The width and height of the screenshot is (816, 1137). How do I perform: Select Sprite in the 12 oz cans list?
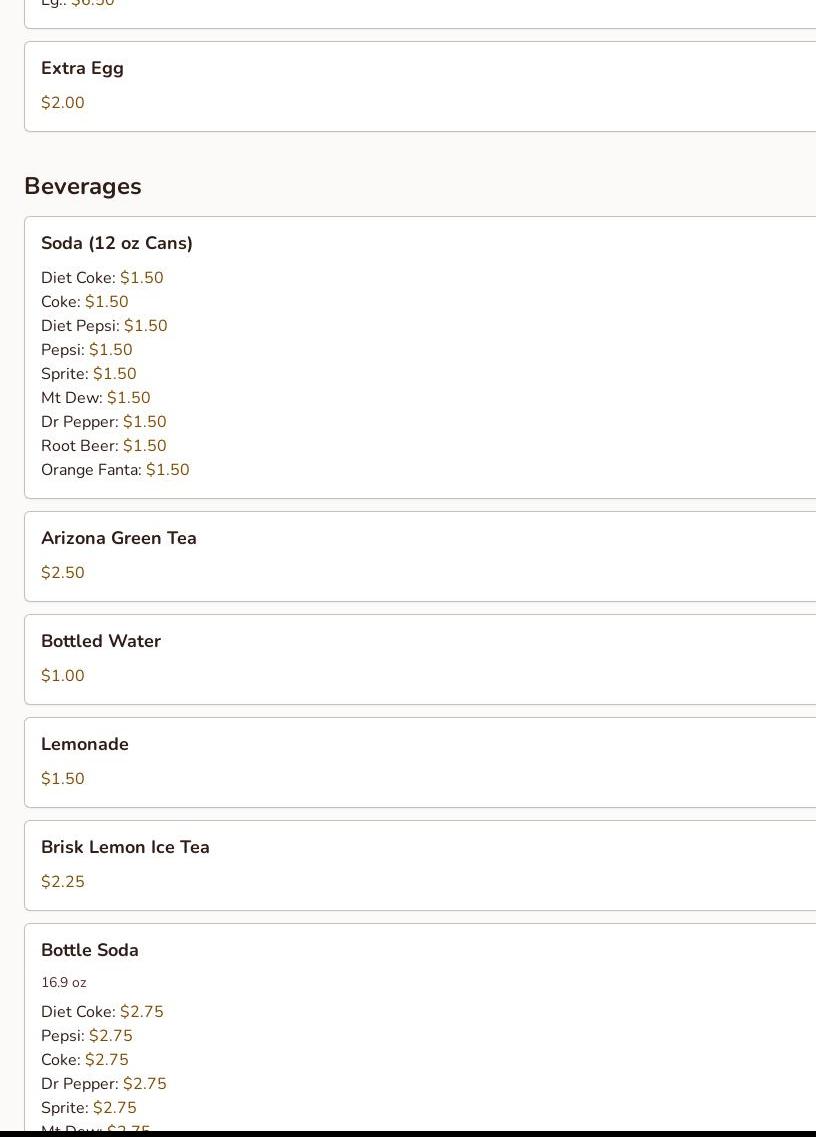pos(88,374)
